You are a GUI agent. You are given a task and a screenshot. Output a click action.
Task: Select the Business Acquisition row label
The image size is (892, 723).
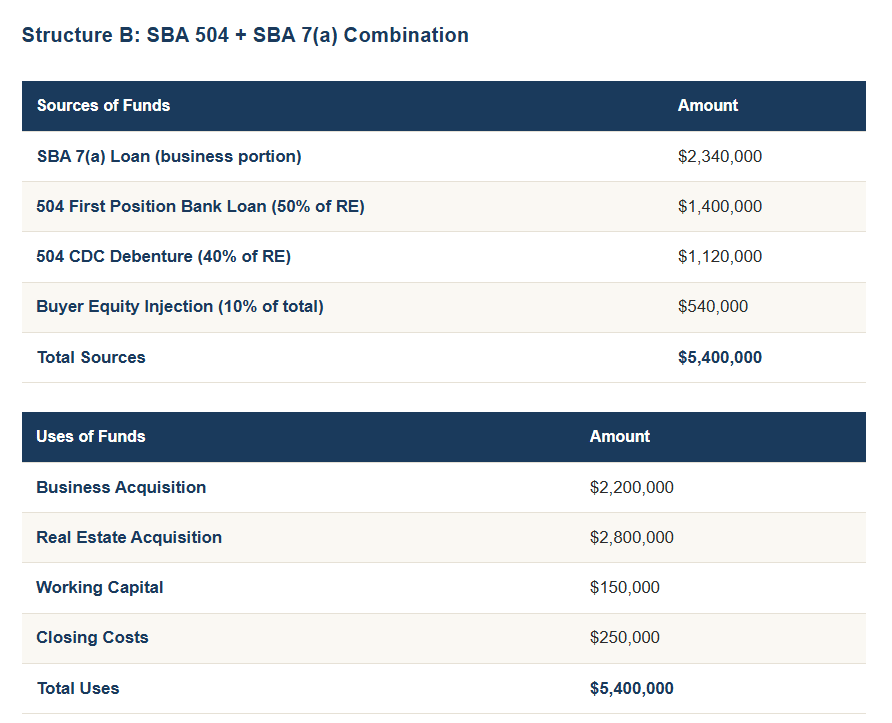pos(121,487)
